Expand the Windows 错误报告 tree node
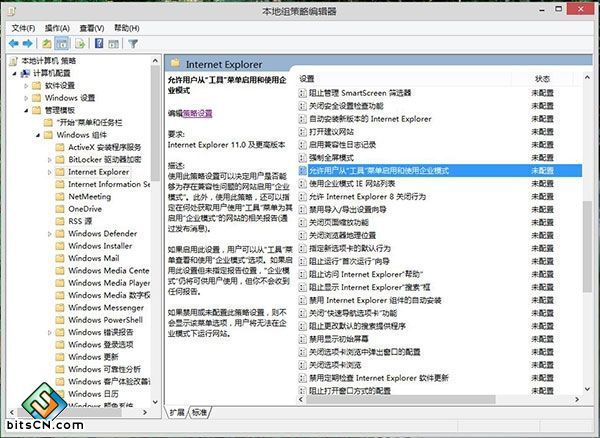600x438 pixels. (49, 332)
